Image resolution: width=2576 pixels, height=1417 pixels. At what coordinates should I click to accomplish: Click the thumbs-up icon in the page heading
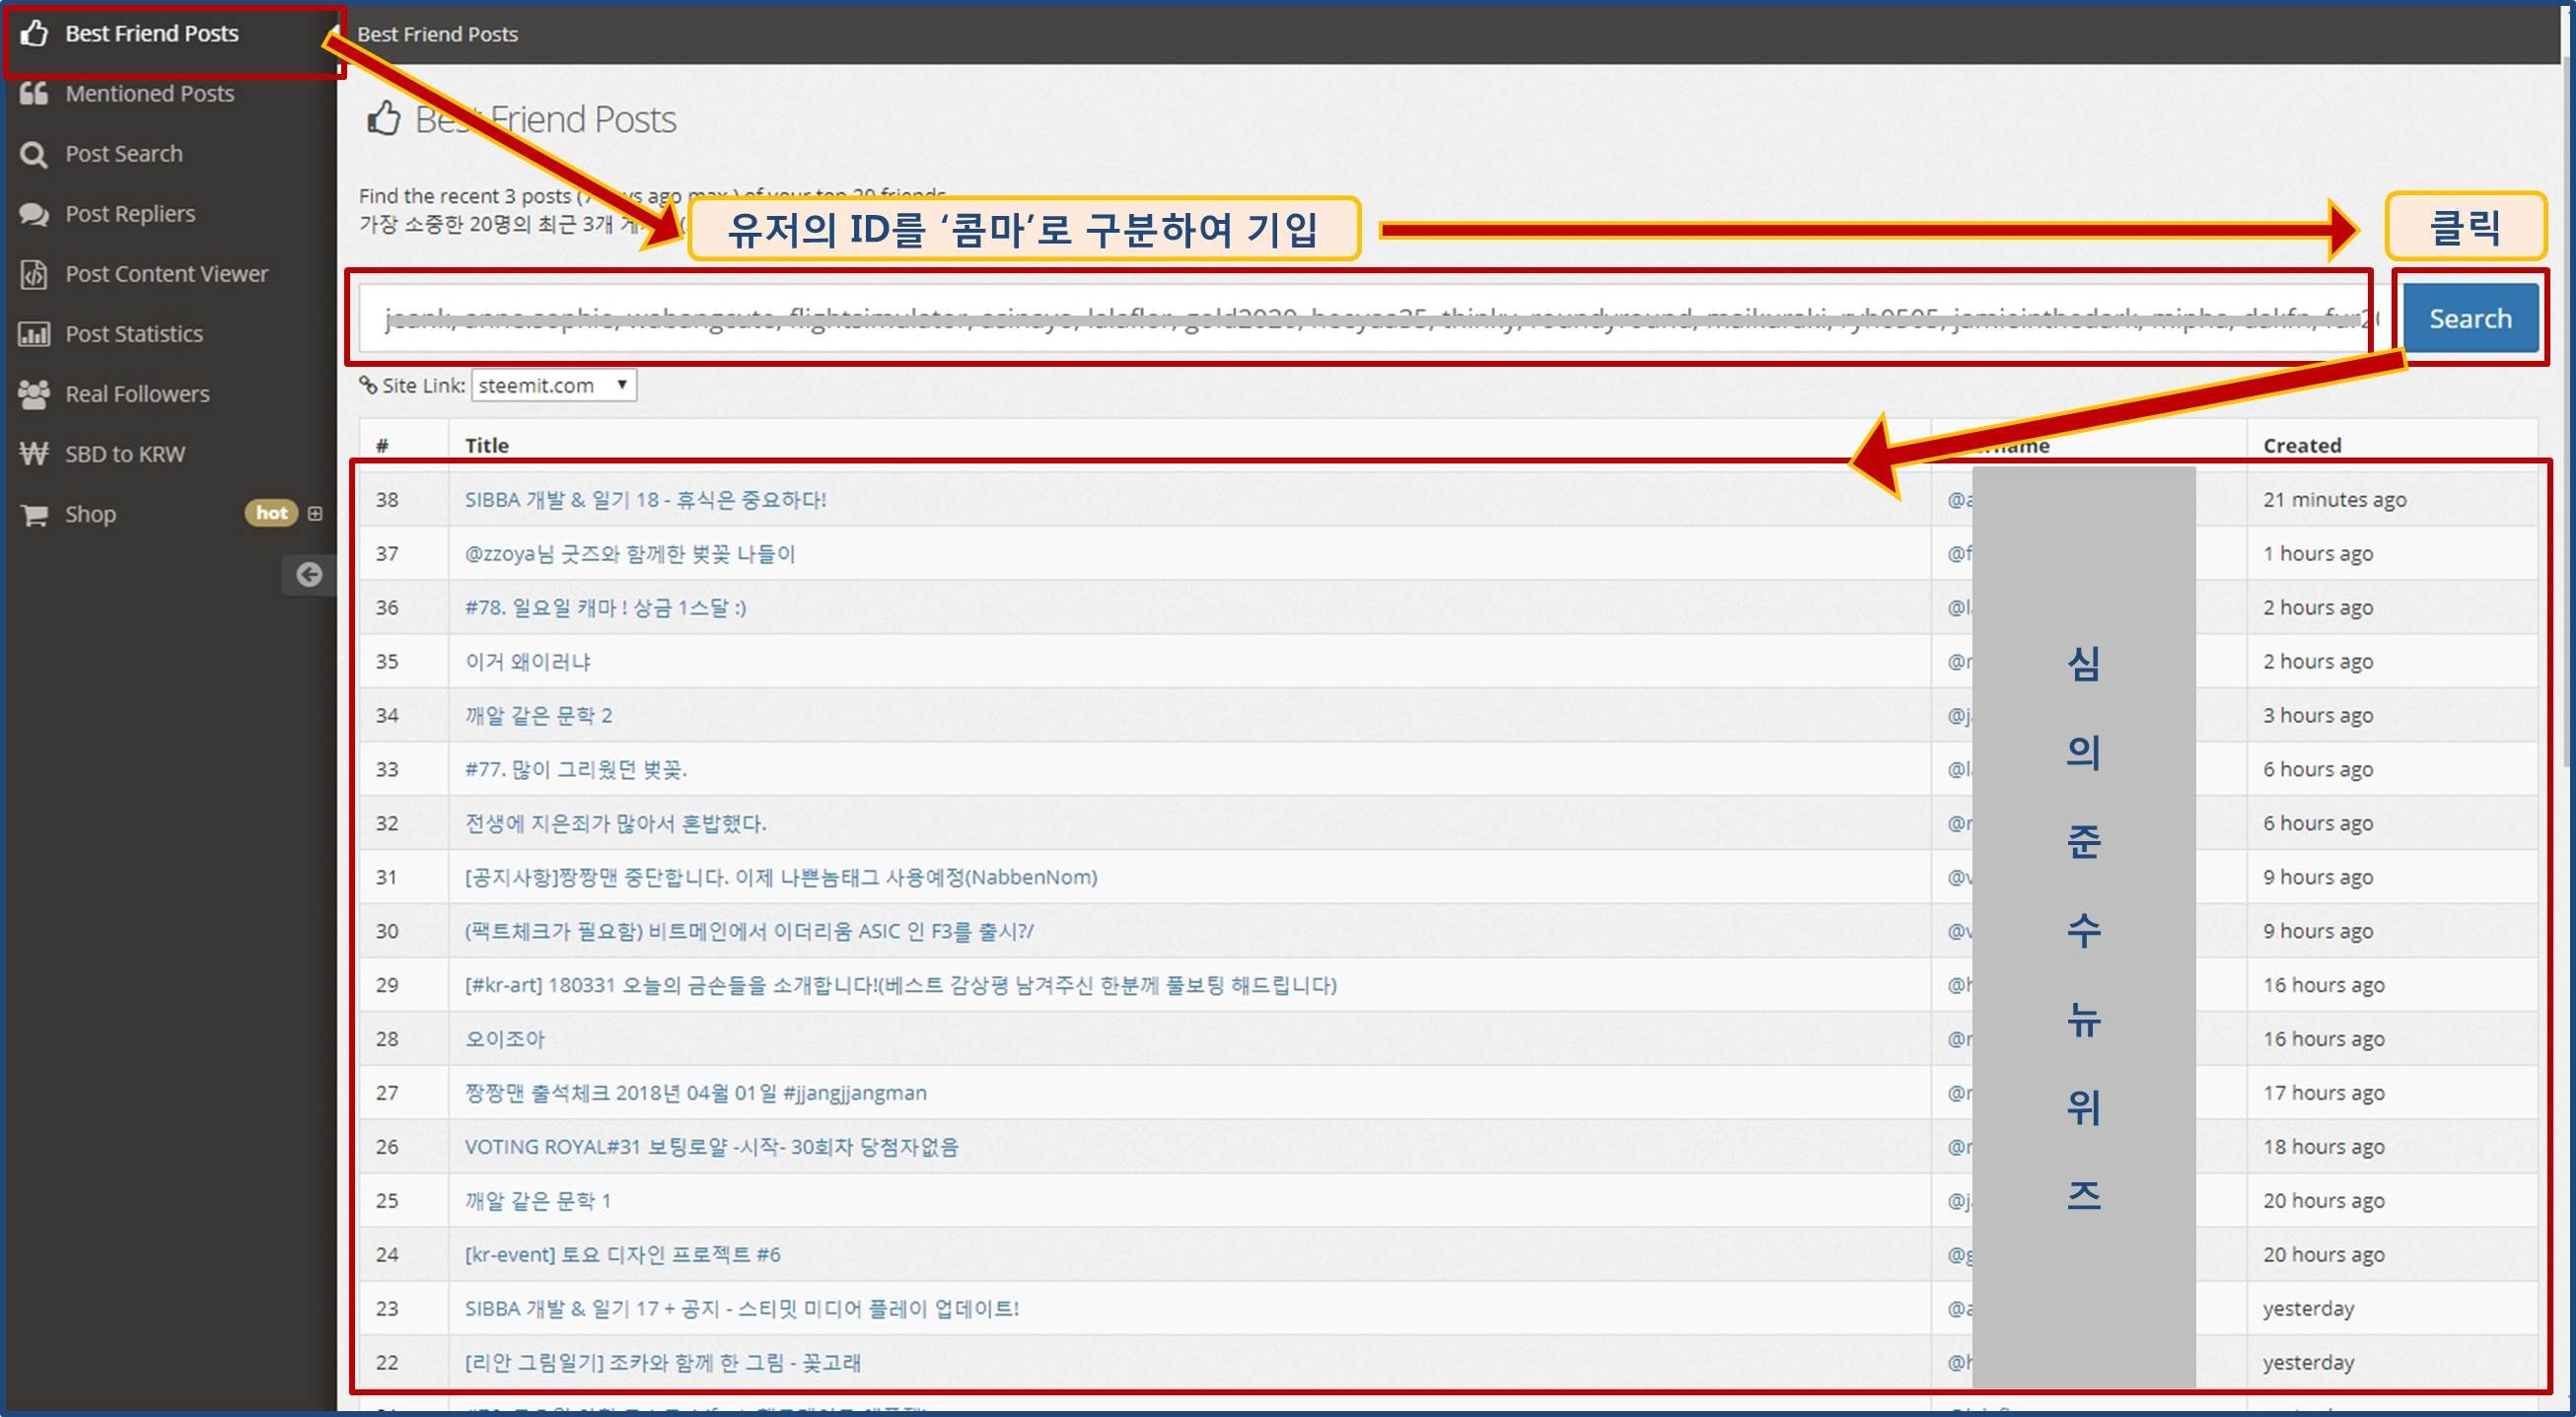[384, 119]
